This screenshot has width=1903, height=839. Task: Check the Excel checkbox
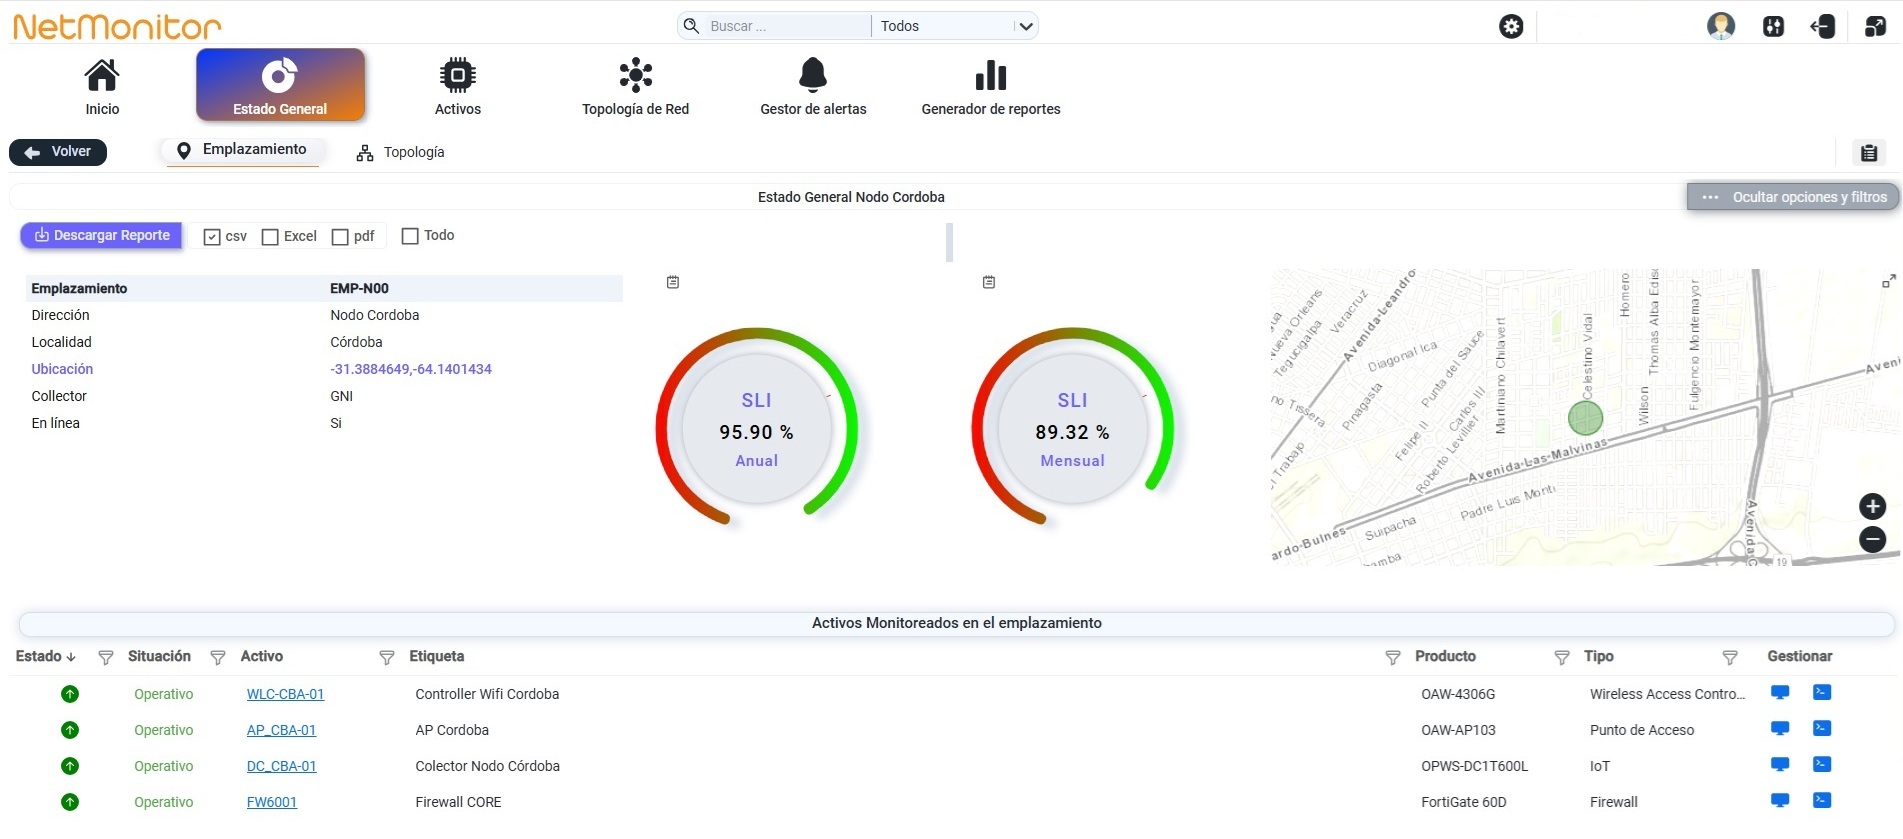point(270,237)
